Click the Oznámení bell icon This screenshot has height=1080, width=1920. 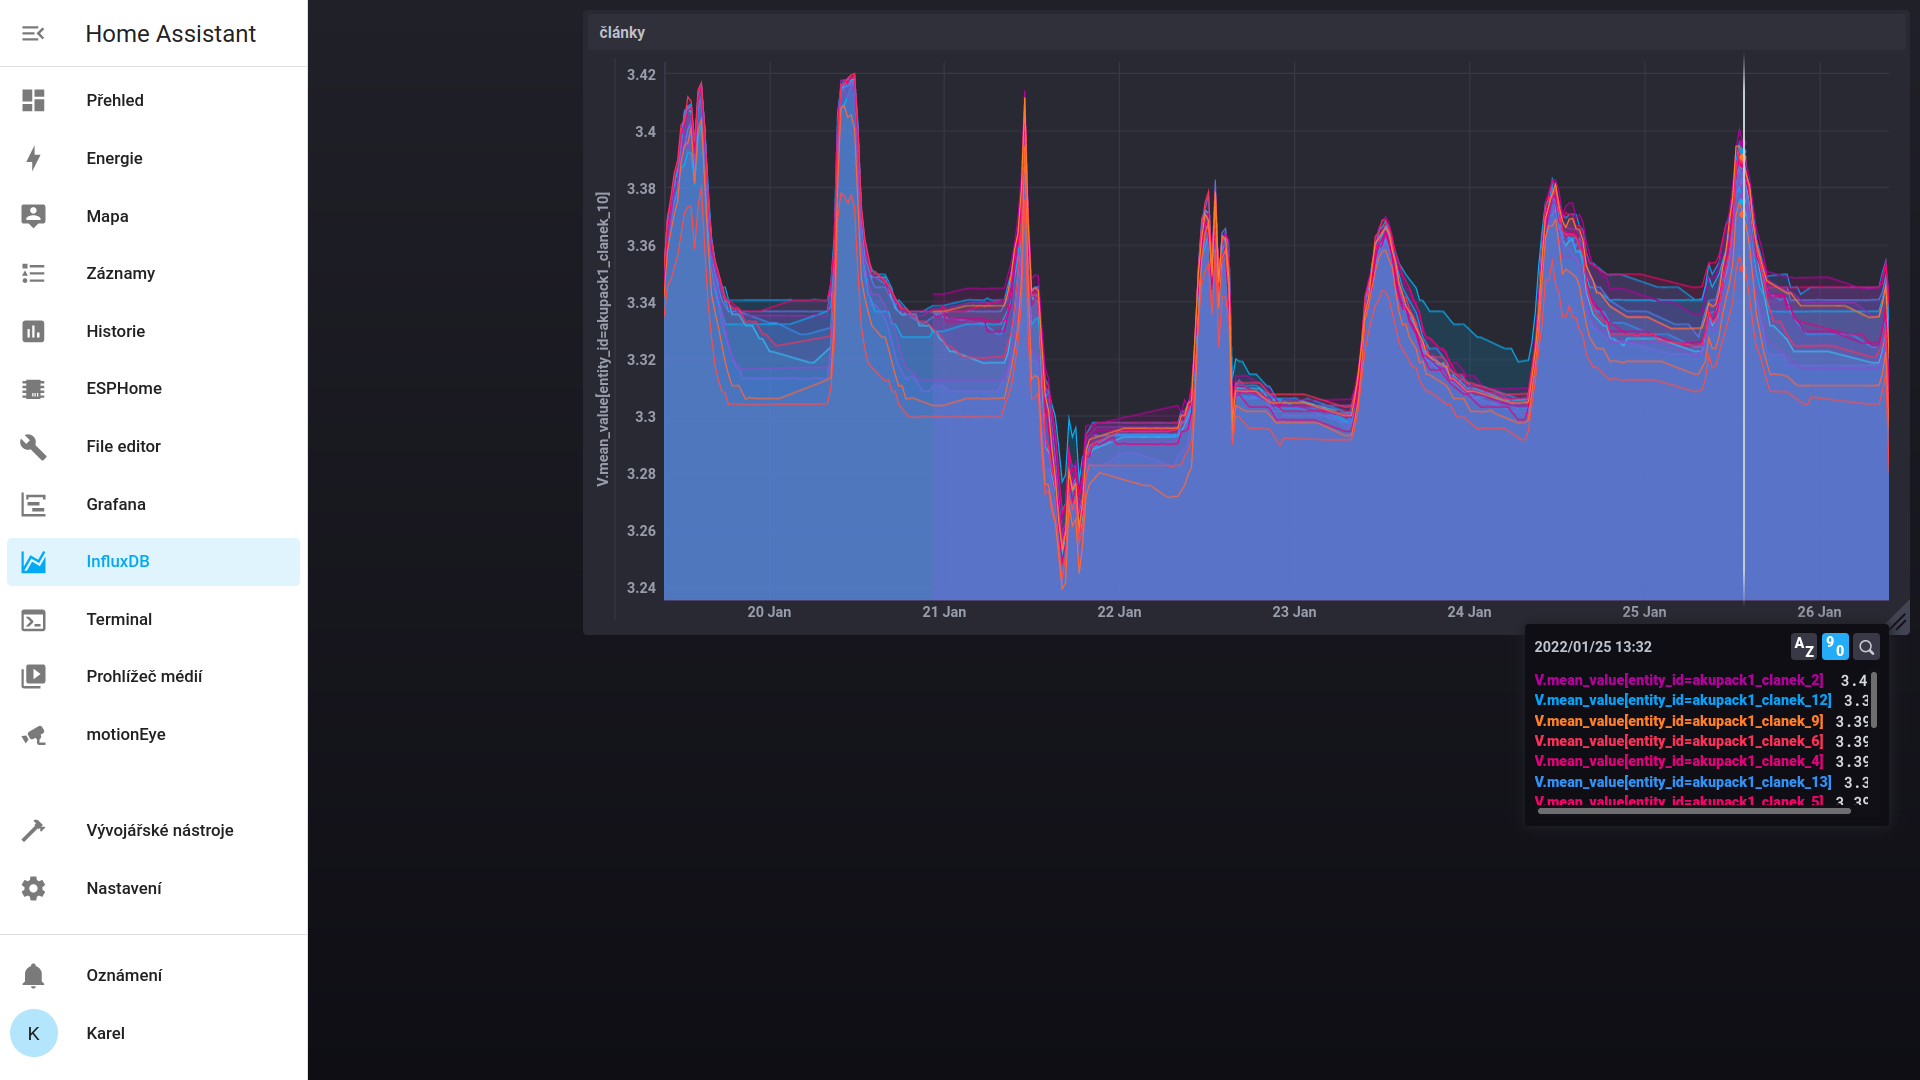point(33,976)
